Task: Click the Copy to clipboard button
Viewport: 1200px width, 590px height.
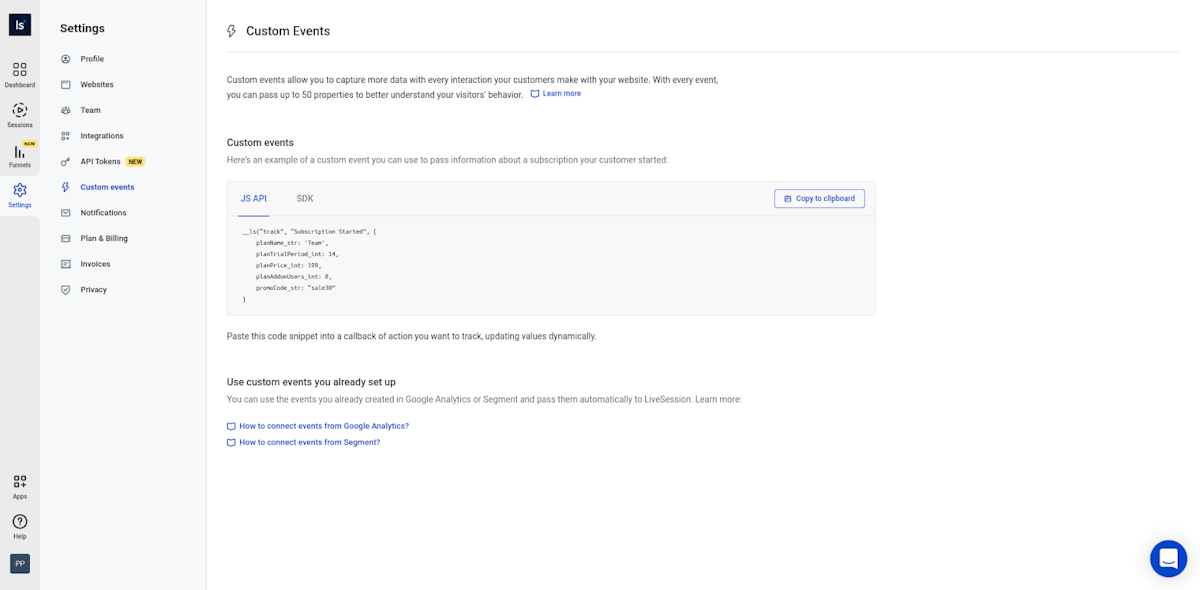Action: tap(819, 199)
